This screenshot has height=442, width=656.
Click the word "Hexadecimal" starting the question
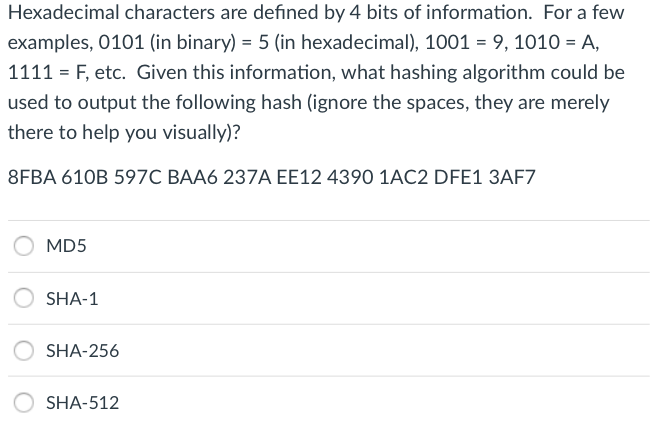pos(64,13)
